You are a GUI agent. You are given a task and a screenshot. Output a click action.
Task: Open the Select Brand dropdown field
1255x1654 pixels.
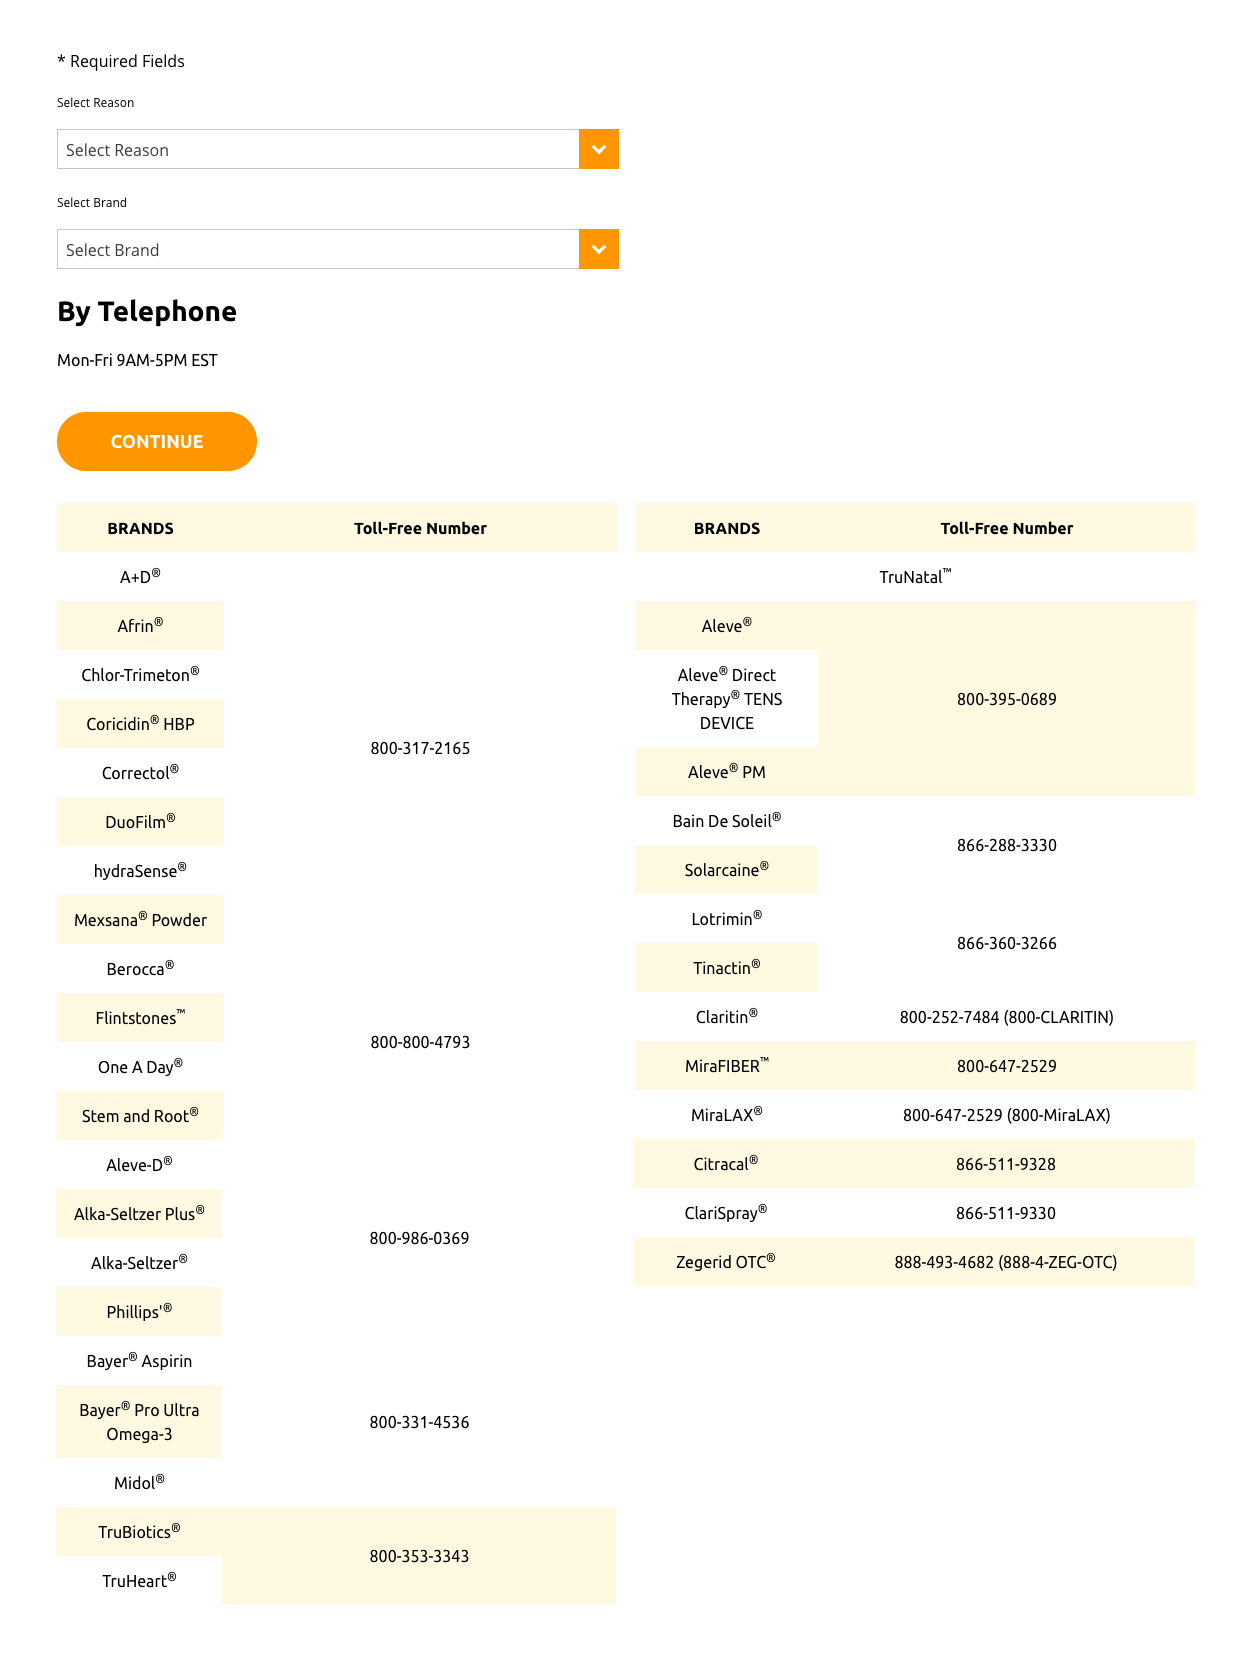[337, 249]
